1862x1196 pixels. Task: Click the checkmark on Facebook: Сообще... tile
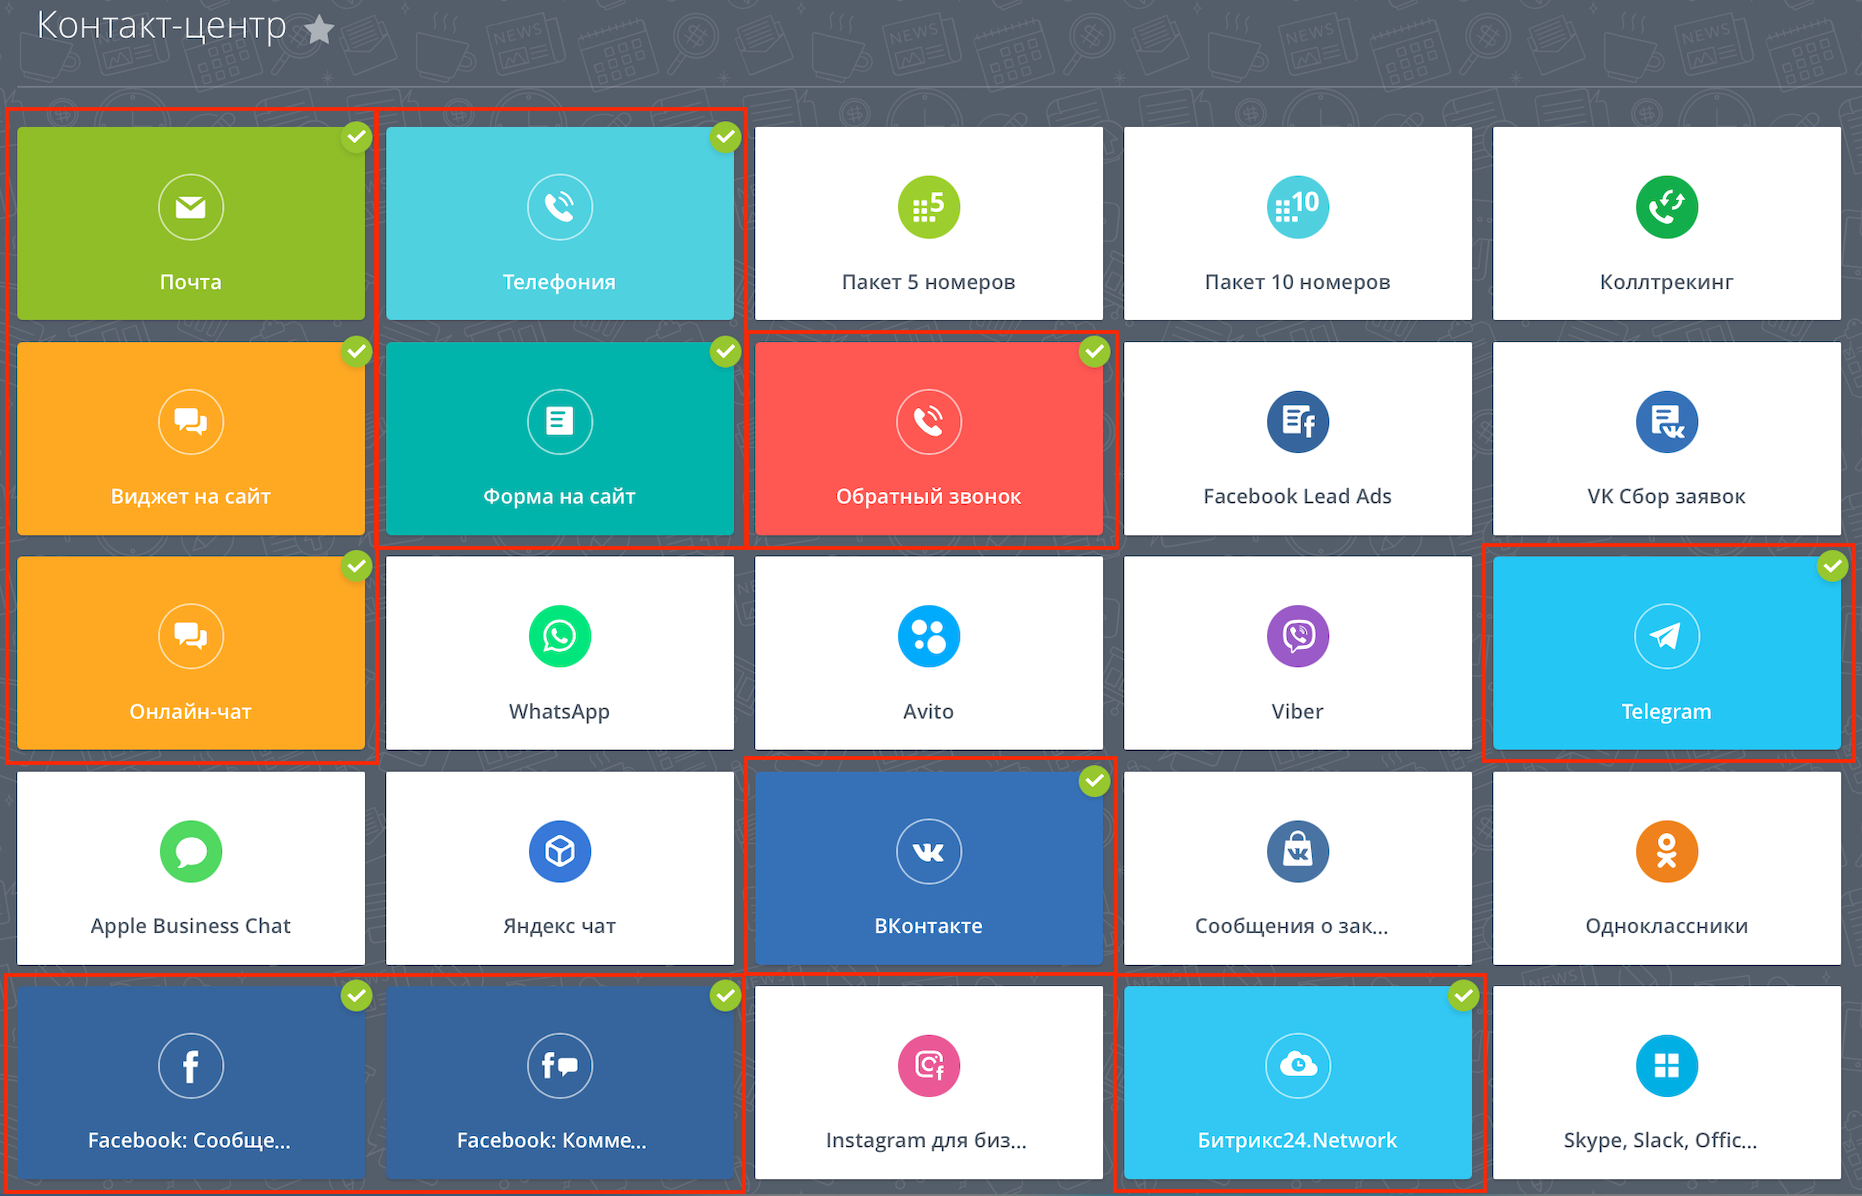[x=356, y=996]
